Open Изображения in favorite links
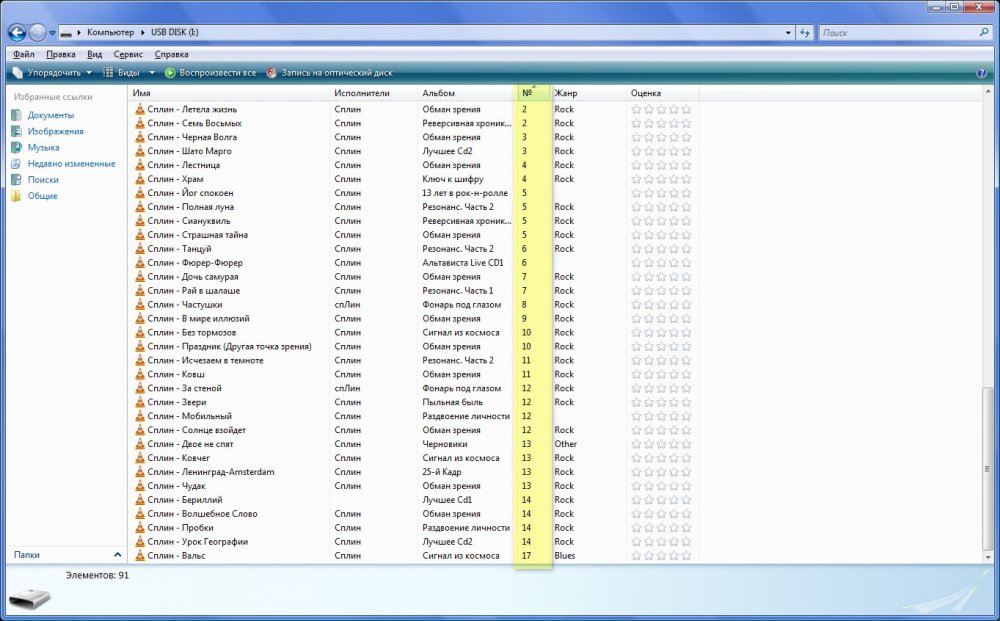Viewport: 1000px width, 621px height. [x=55, y=131]
